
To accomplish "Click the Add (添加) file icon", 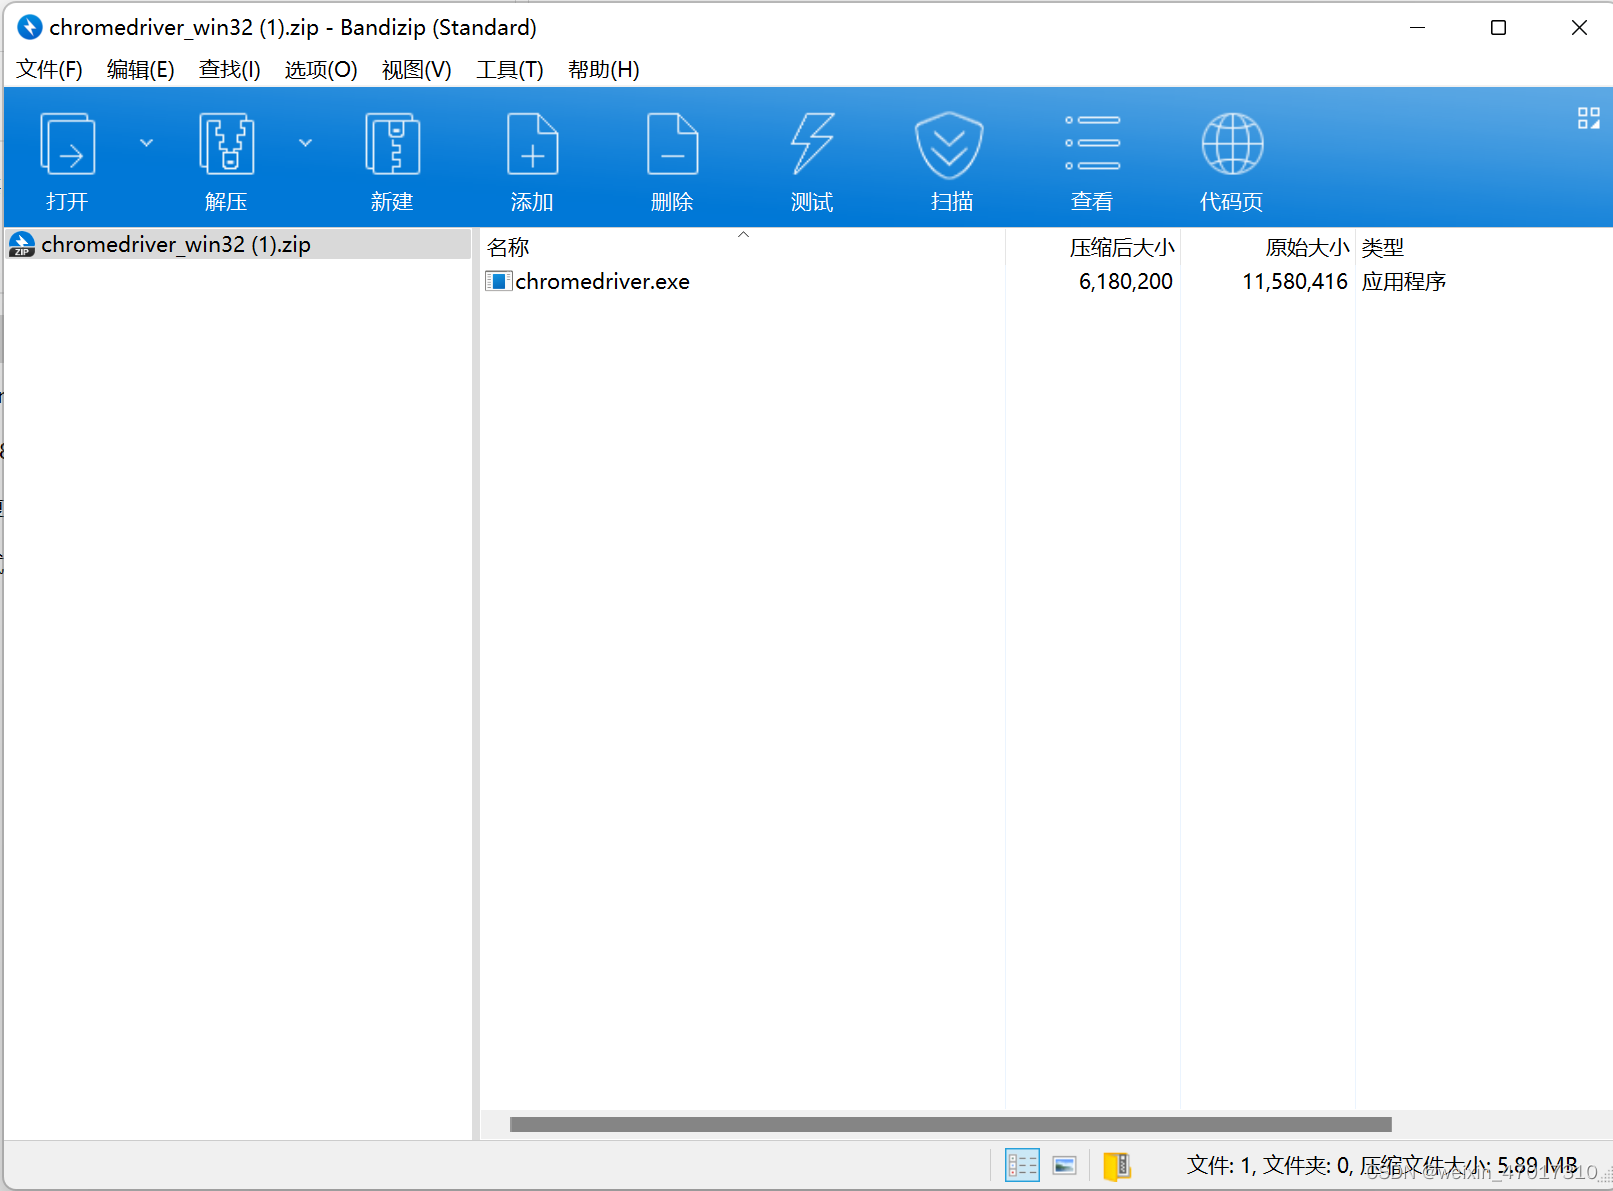I will tap(532, 145).
